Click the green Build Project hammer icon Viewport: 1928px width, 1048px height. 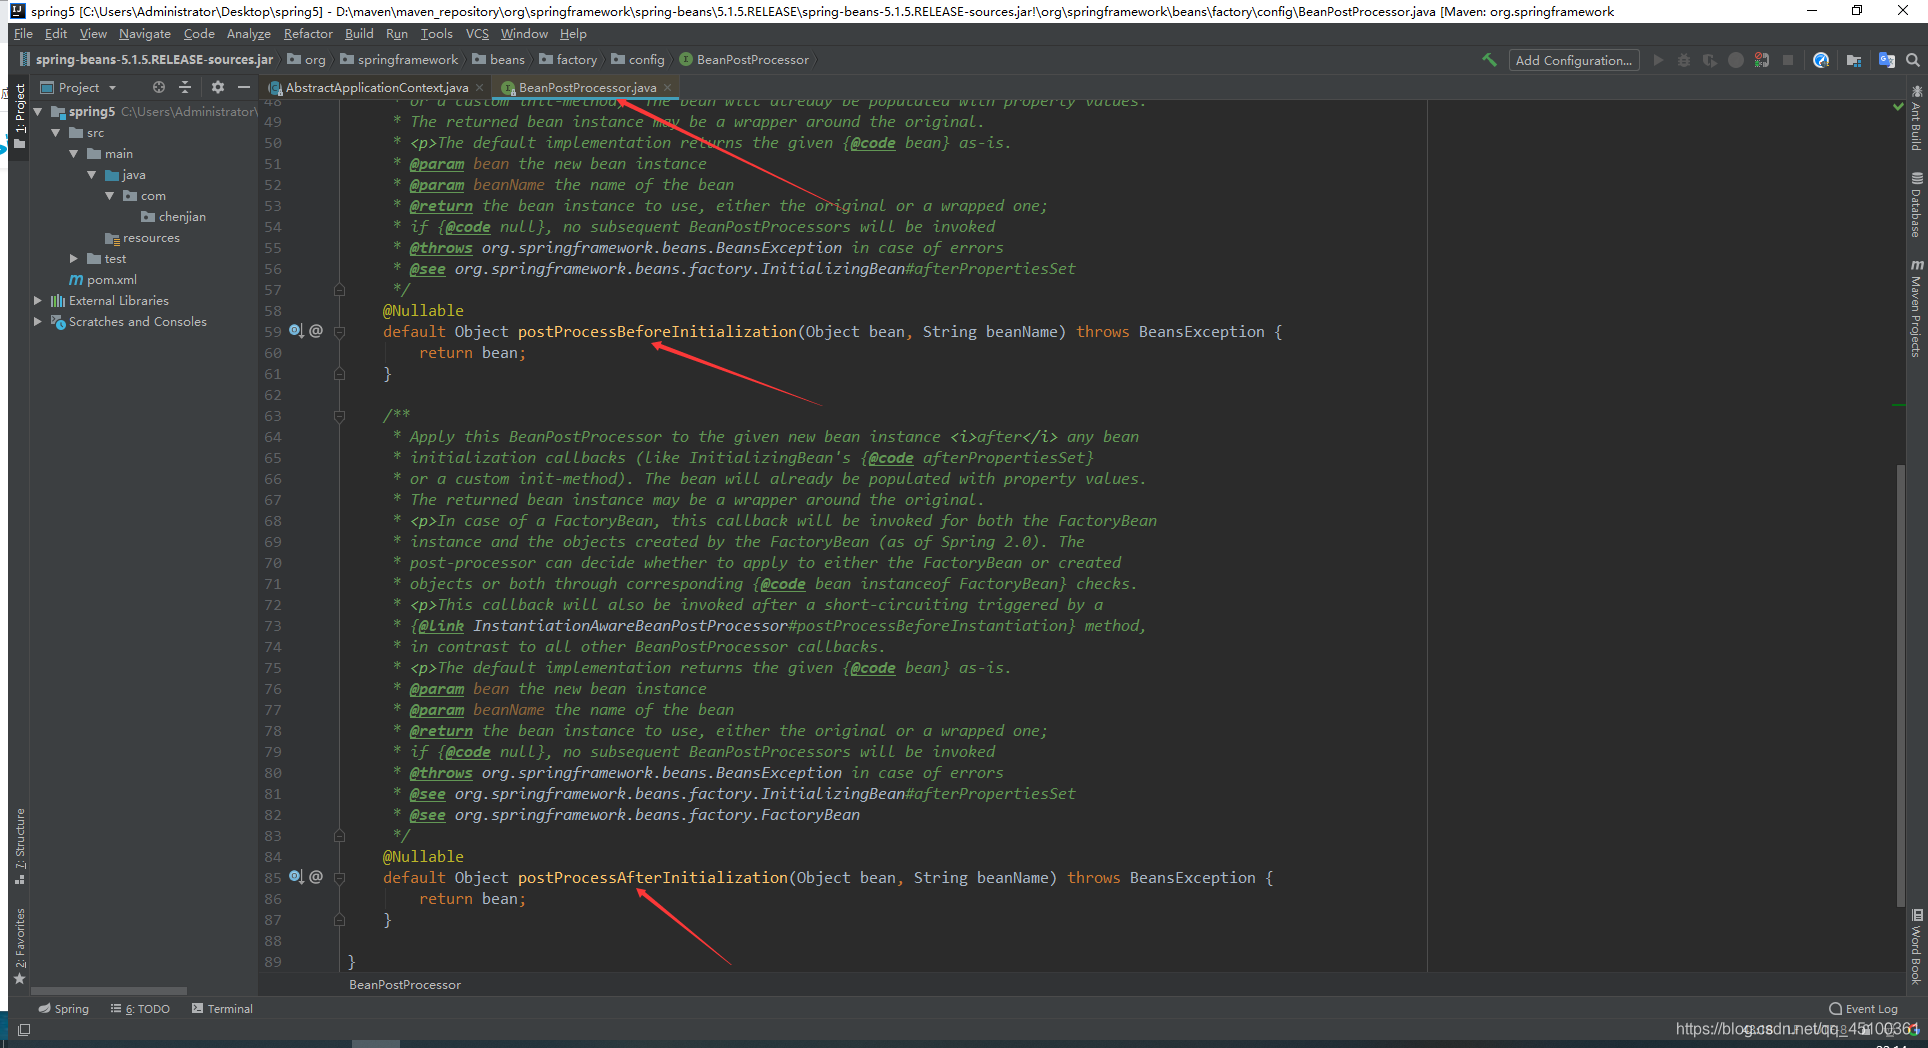click(1489, 60)
